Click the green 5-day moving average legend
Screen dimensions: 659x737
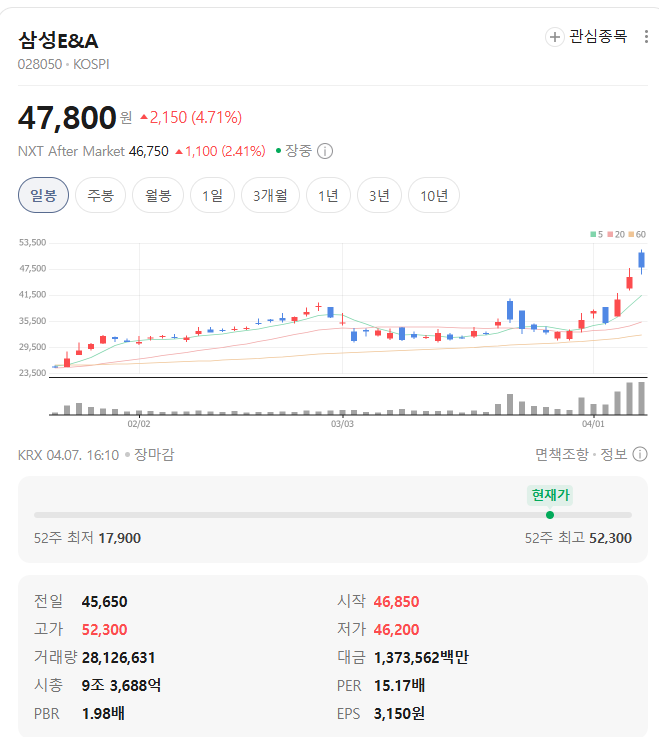(596, 234)
